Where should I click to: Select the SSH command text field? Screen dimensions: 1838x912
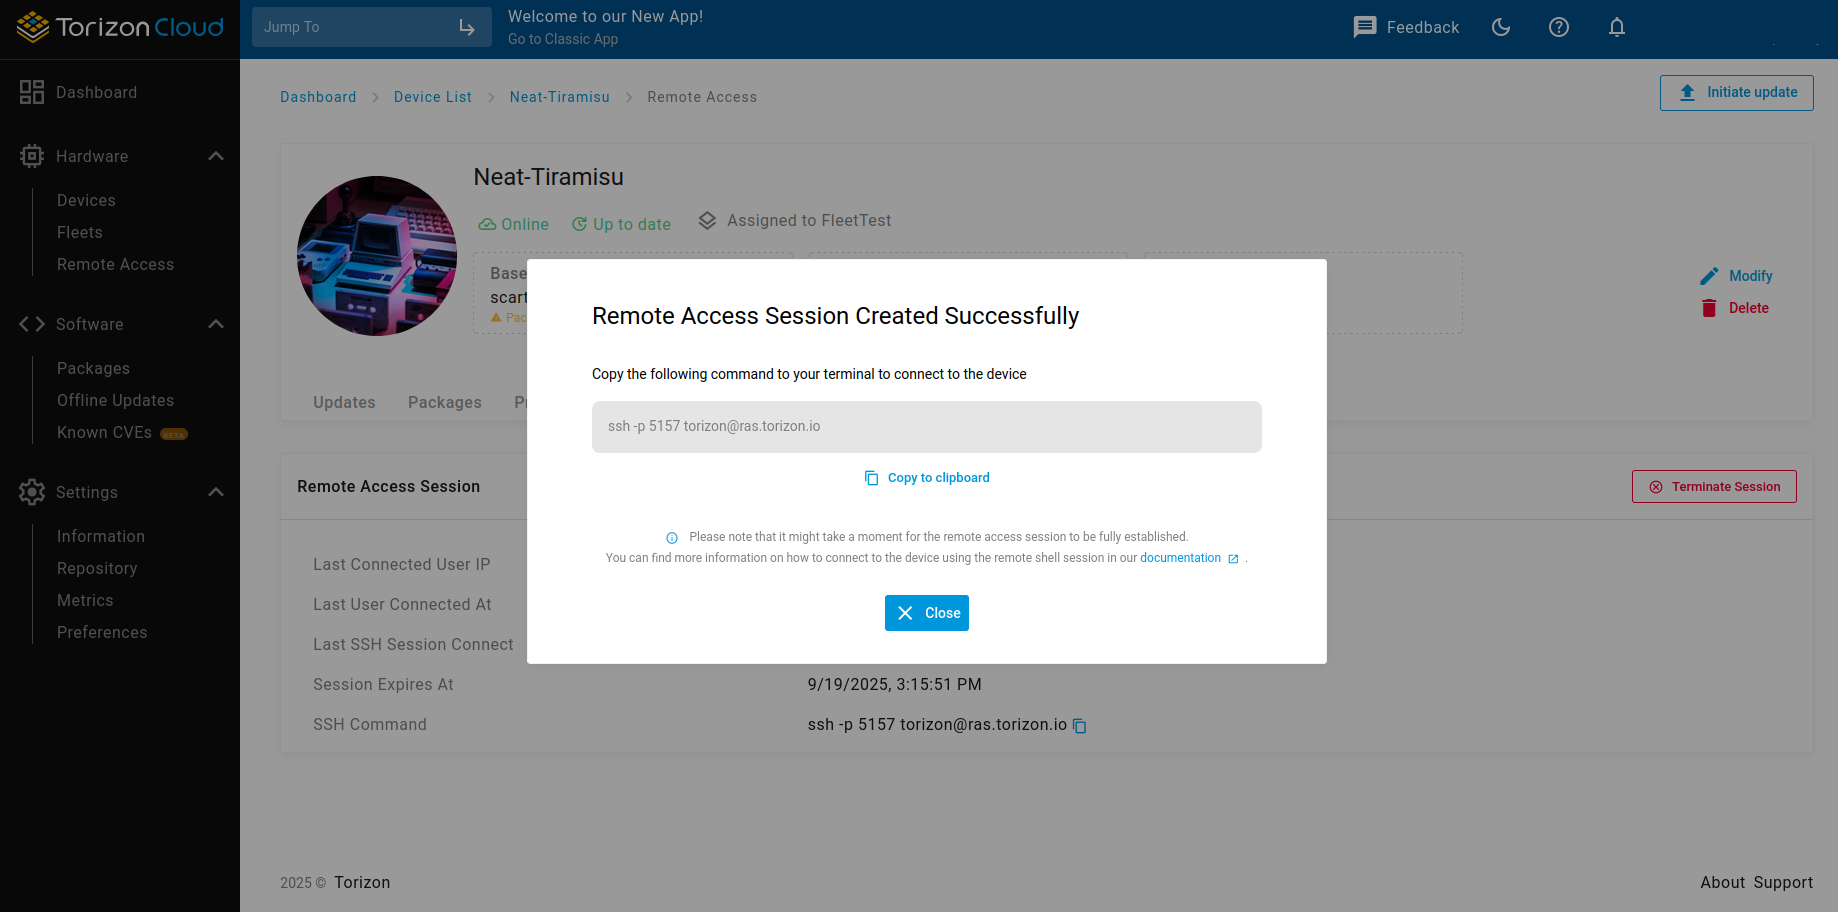pos(927,427)
